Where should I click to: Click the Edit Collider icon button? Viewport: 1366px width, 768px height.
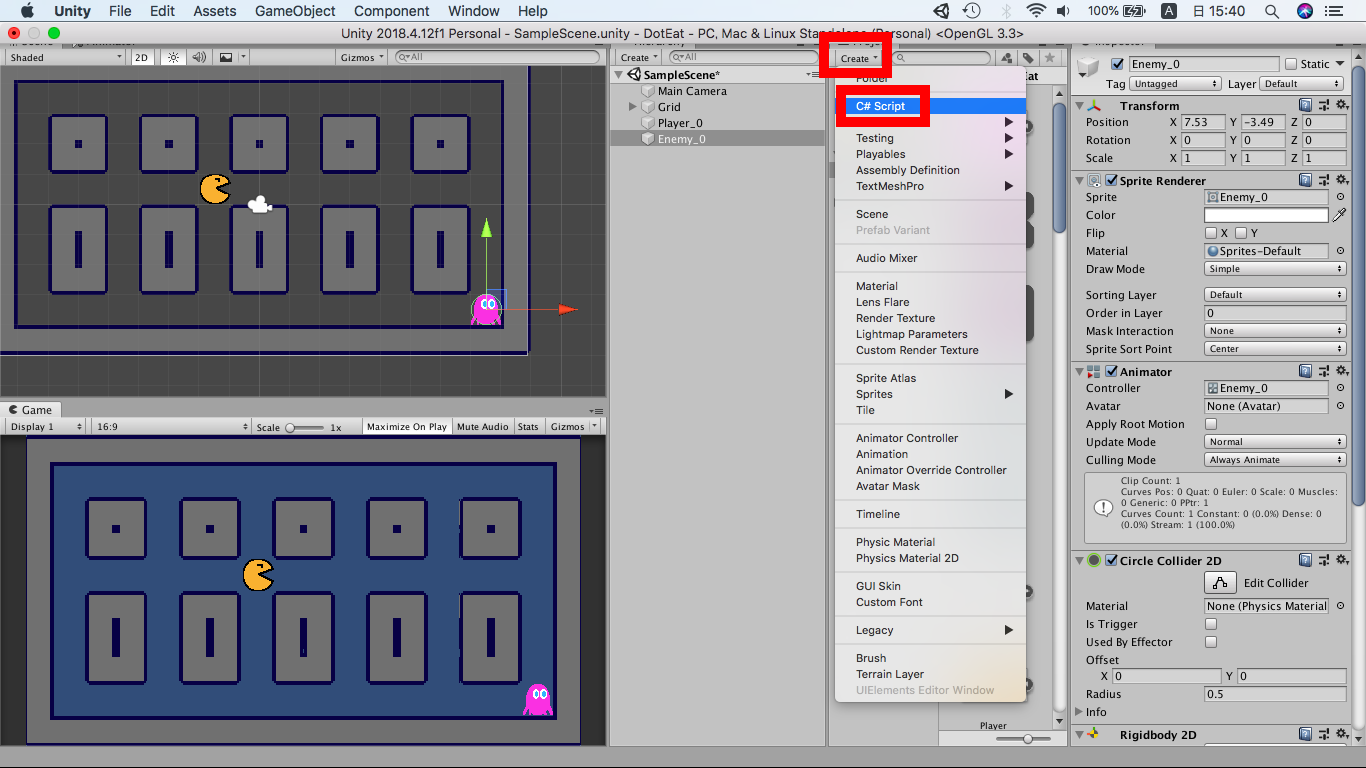click(x=1219, y=583)
